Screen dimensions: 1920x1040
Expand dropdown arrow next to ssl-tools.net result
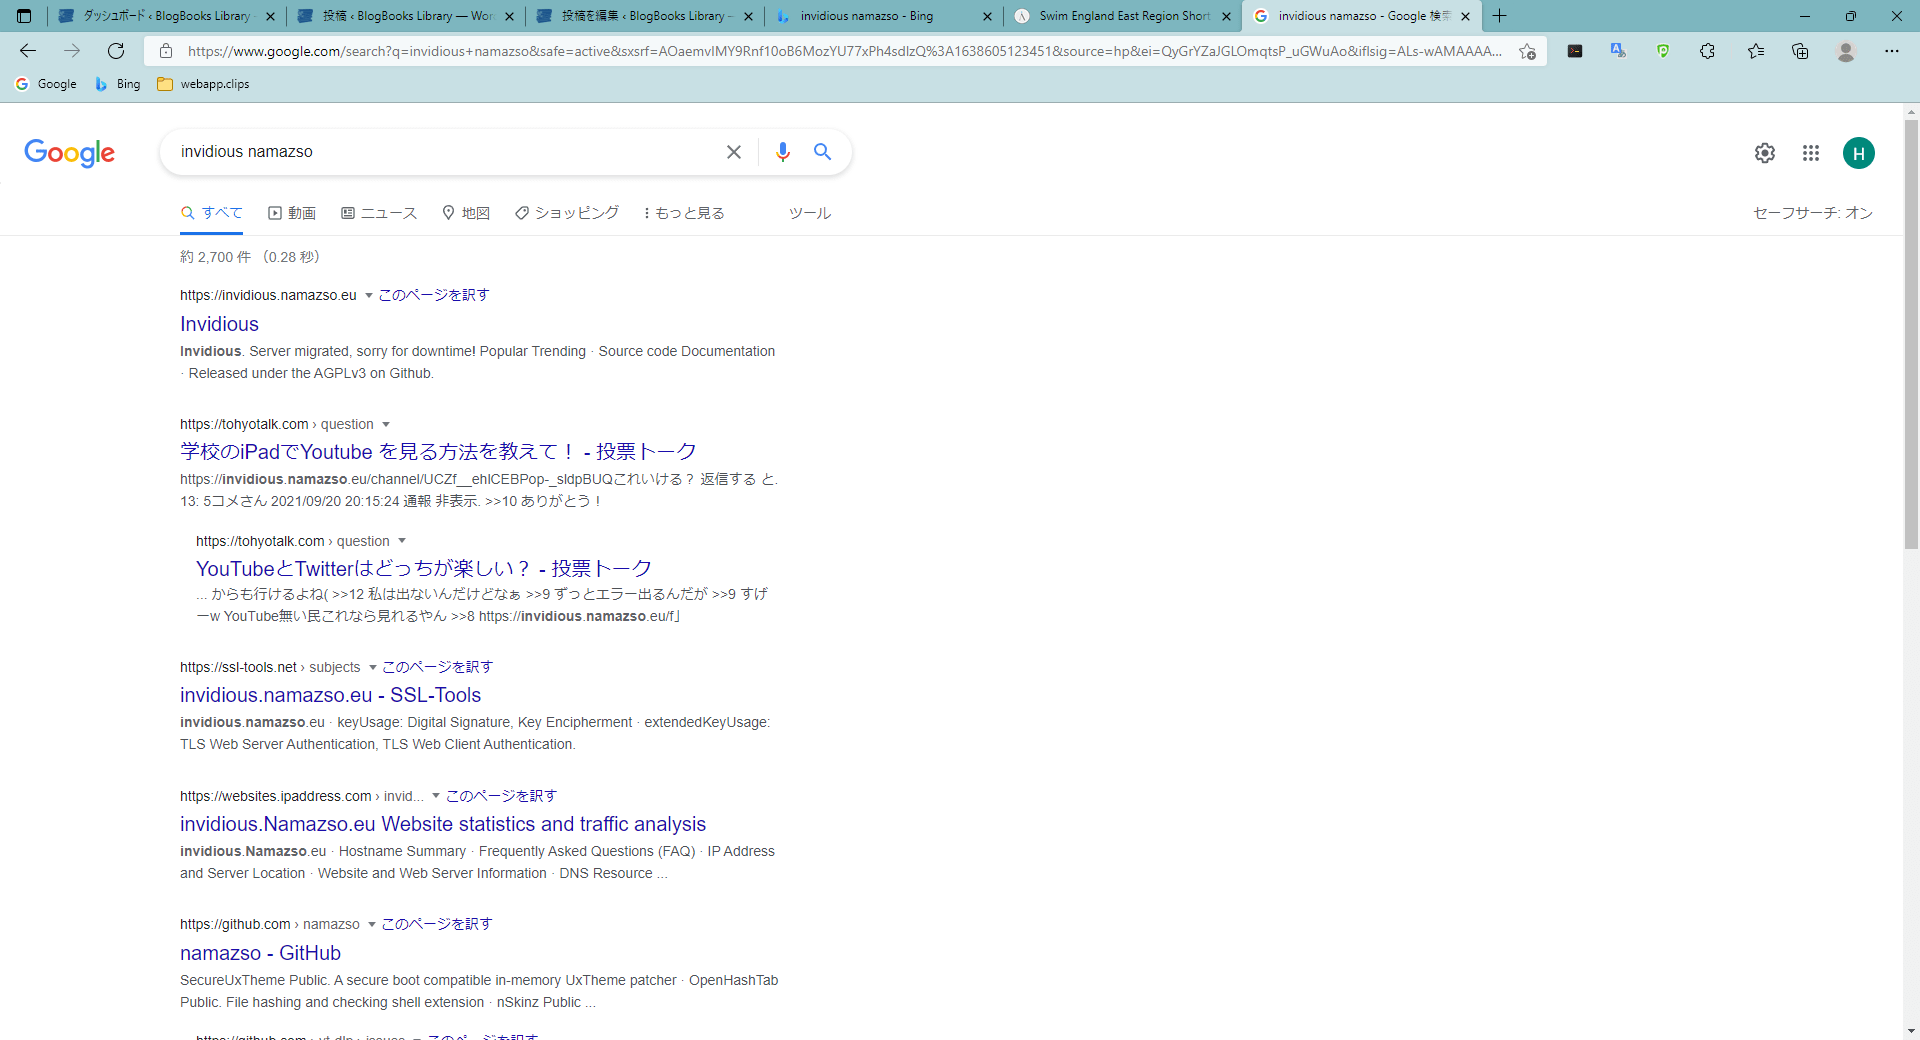click(373, 668)
